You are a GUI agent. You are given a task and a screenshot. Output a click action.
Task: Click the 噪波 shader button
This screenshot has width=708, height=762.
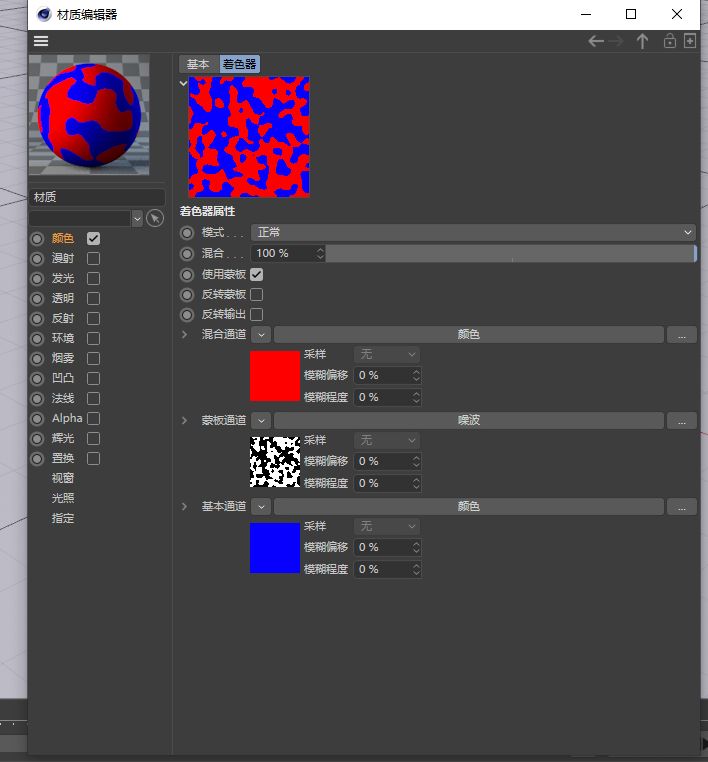click(468, 420)
